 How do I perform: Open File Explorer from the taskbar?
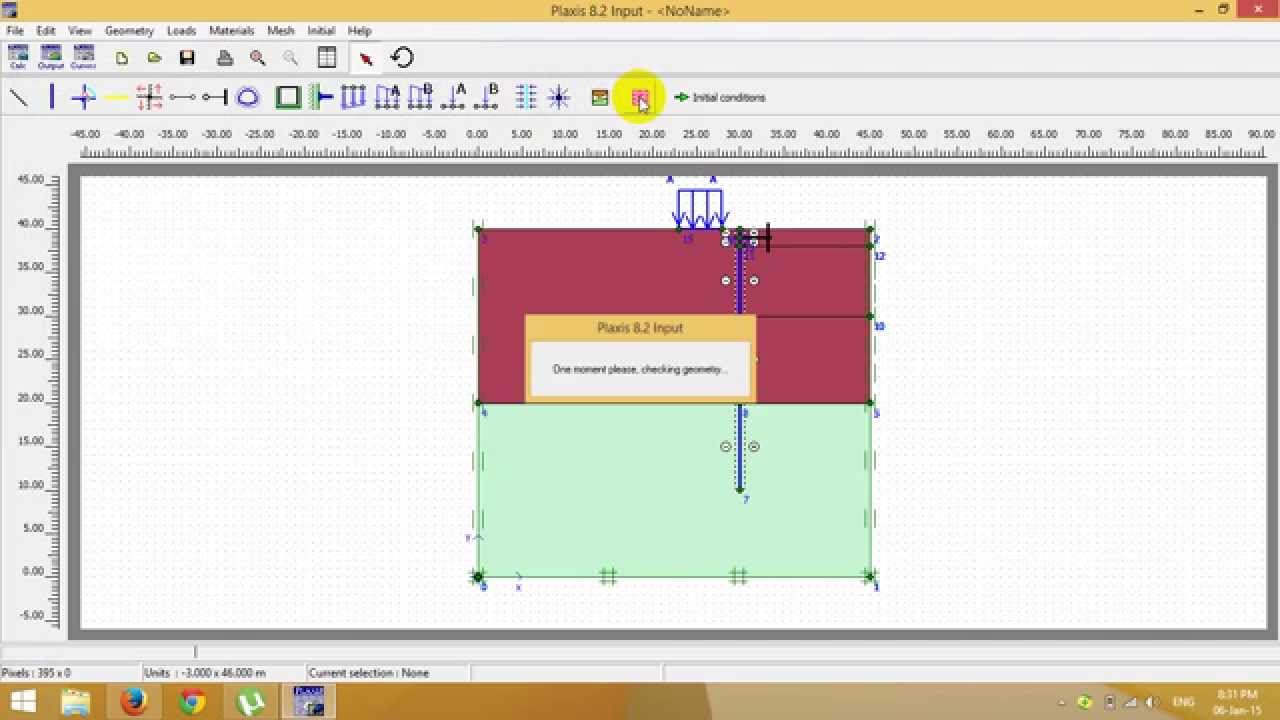click(76, 702)
